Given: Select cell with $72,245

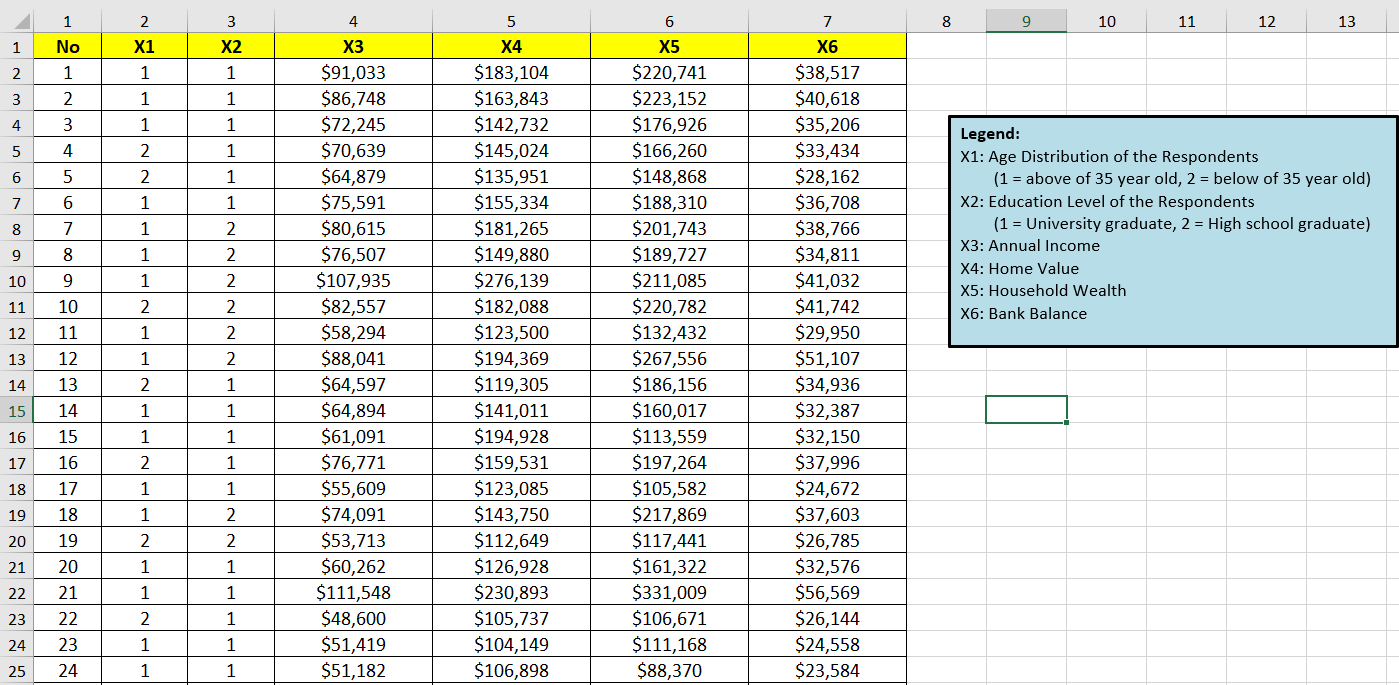Looking at the screenshot, I should pyautogui.click(x=353, y=124).
